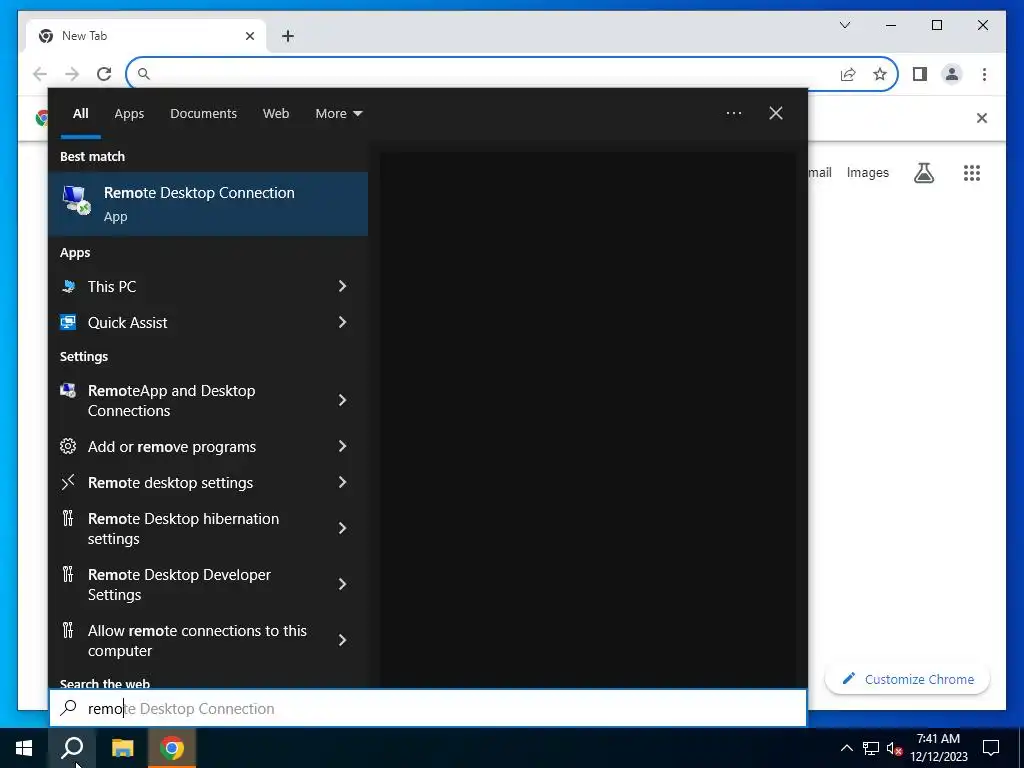The height and width of the screenshot is (768, 1024).
Task: Expand Remote Desktop hibernation settings details
Action: point(342,528)
